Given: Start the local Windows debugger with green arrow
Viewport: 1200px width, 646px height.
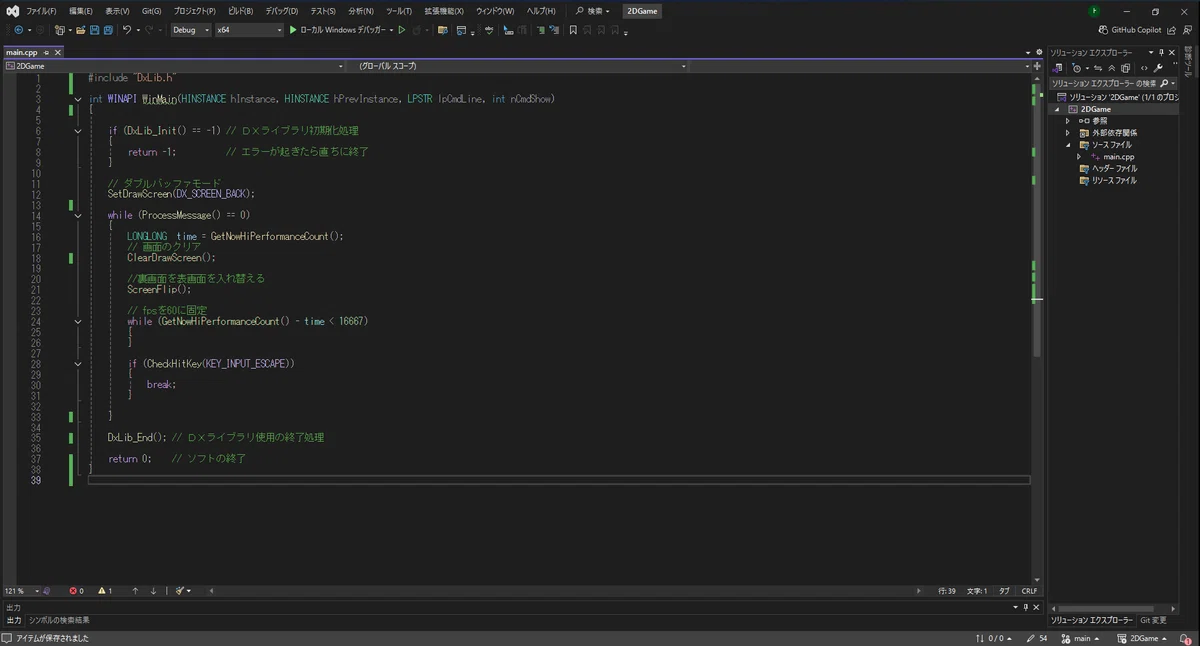Looking at the screenshot, I should 292,30.
